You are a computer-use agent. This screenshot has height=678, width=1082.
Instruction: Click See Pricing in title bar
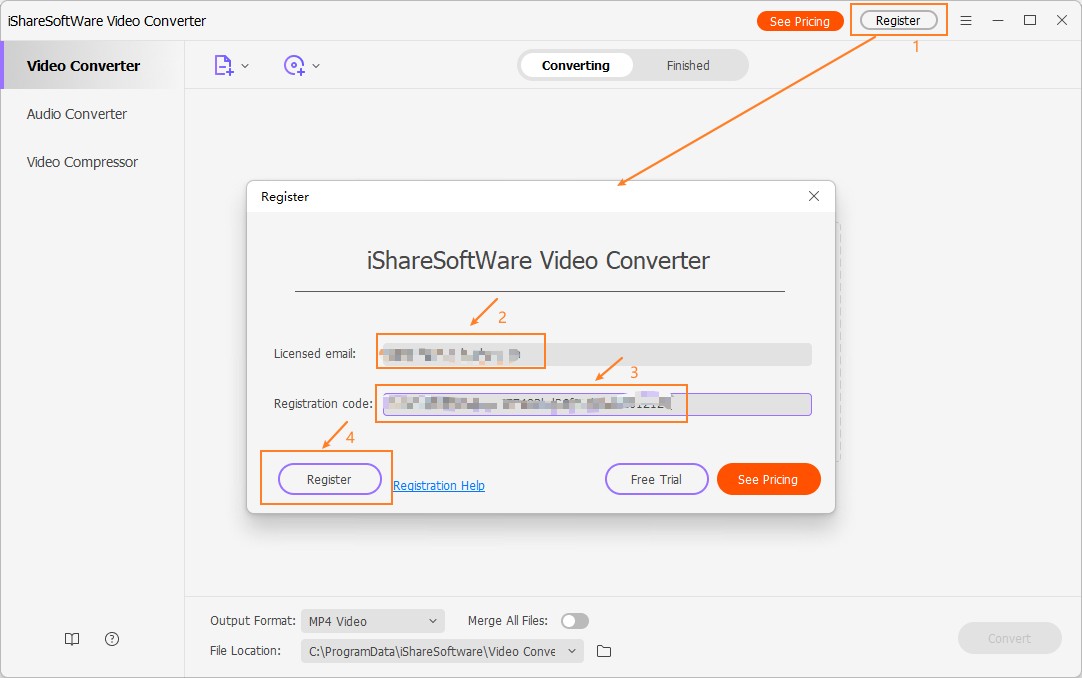coord(800,21)
